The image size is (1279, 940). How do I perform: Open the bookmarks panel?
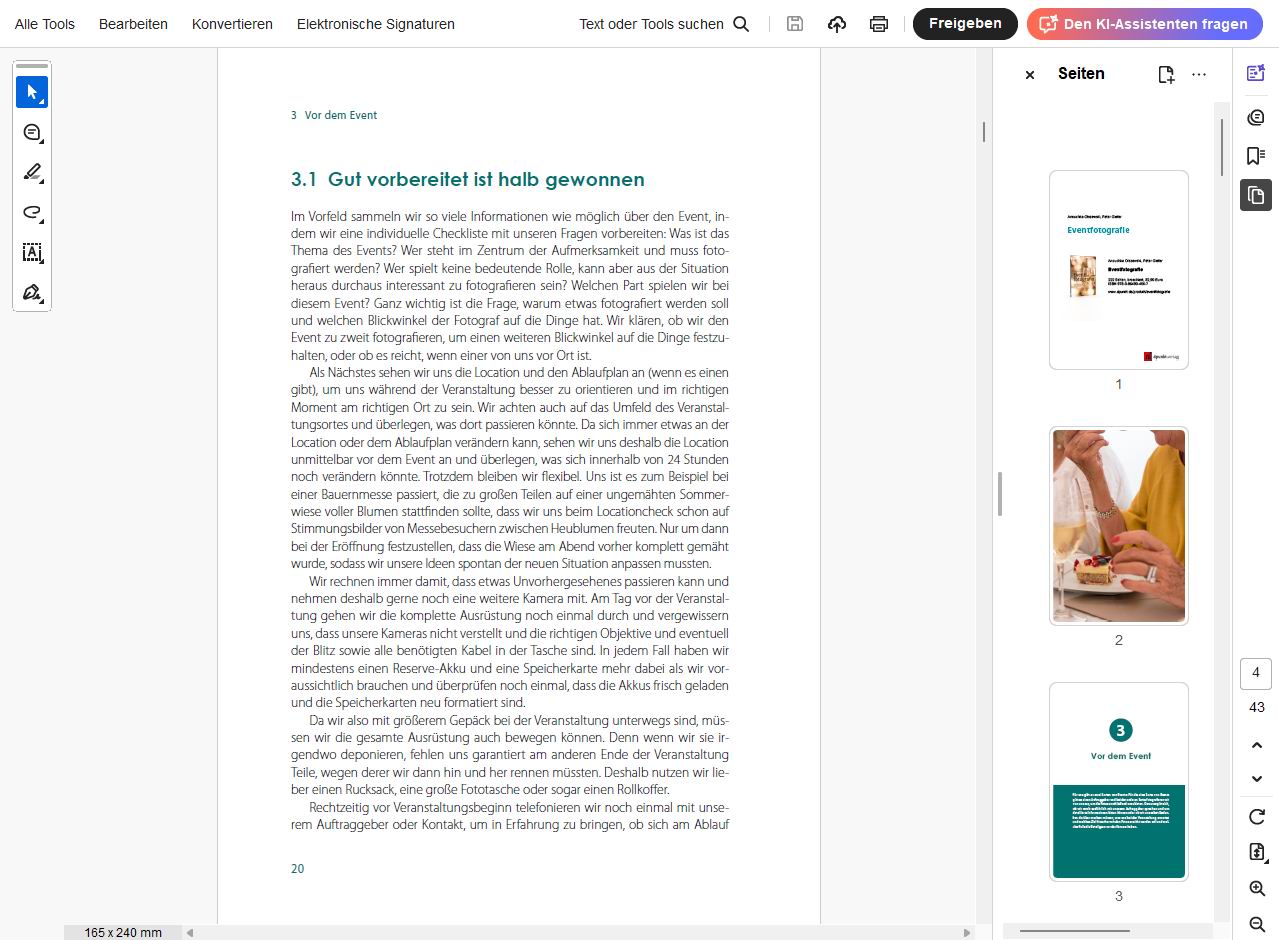[1256, 156]
